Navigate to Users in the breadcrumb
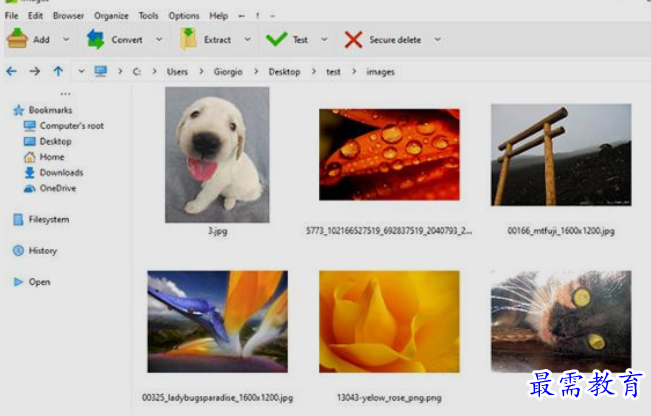Image resolution: width=651 pixels, height=416 pixels. 177,72
